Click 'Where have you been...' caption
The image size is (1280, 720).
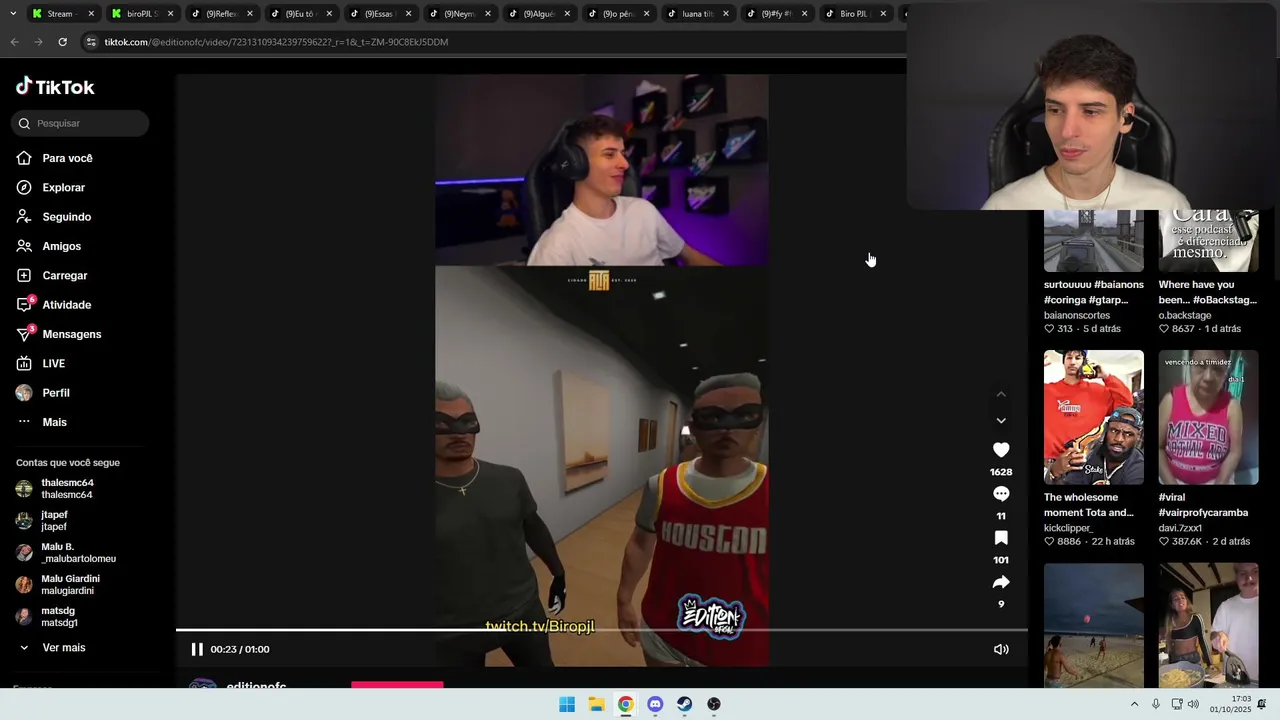(x=1208, y=292)
